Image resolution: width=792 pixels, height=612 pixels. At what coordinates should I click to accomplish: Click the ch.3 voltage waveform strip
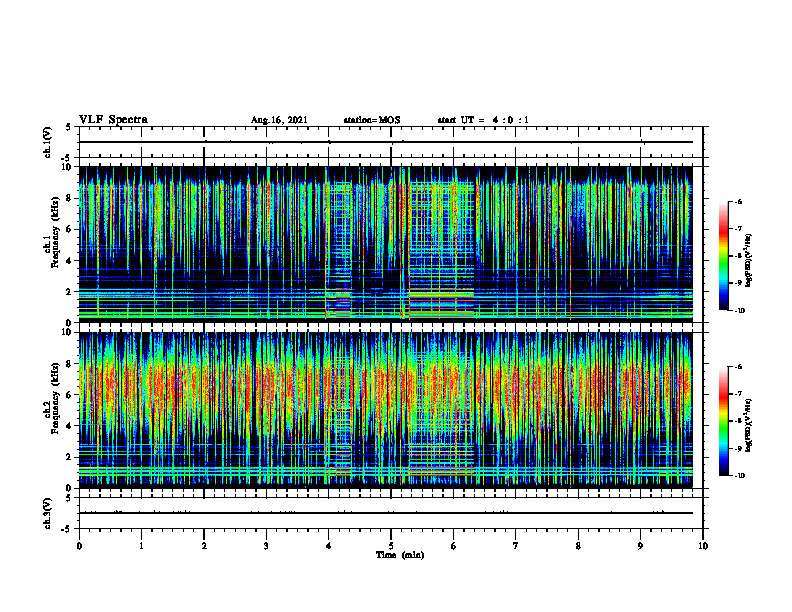point(391,513)
